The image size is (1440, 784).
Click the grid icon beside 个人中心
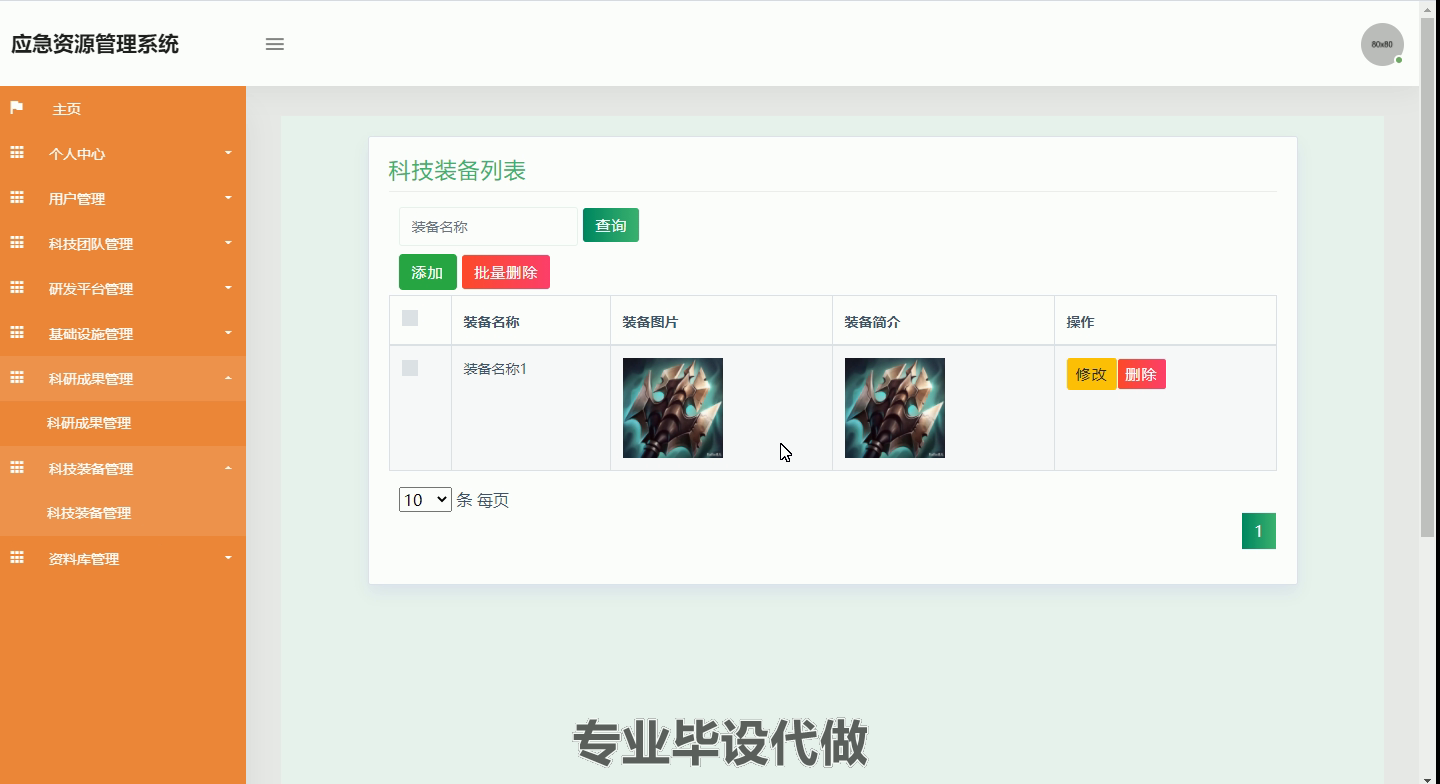(17, 153)
